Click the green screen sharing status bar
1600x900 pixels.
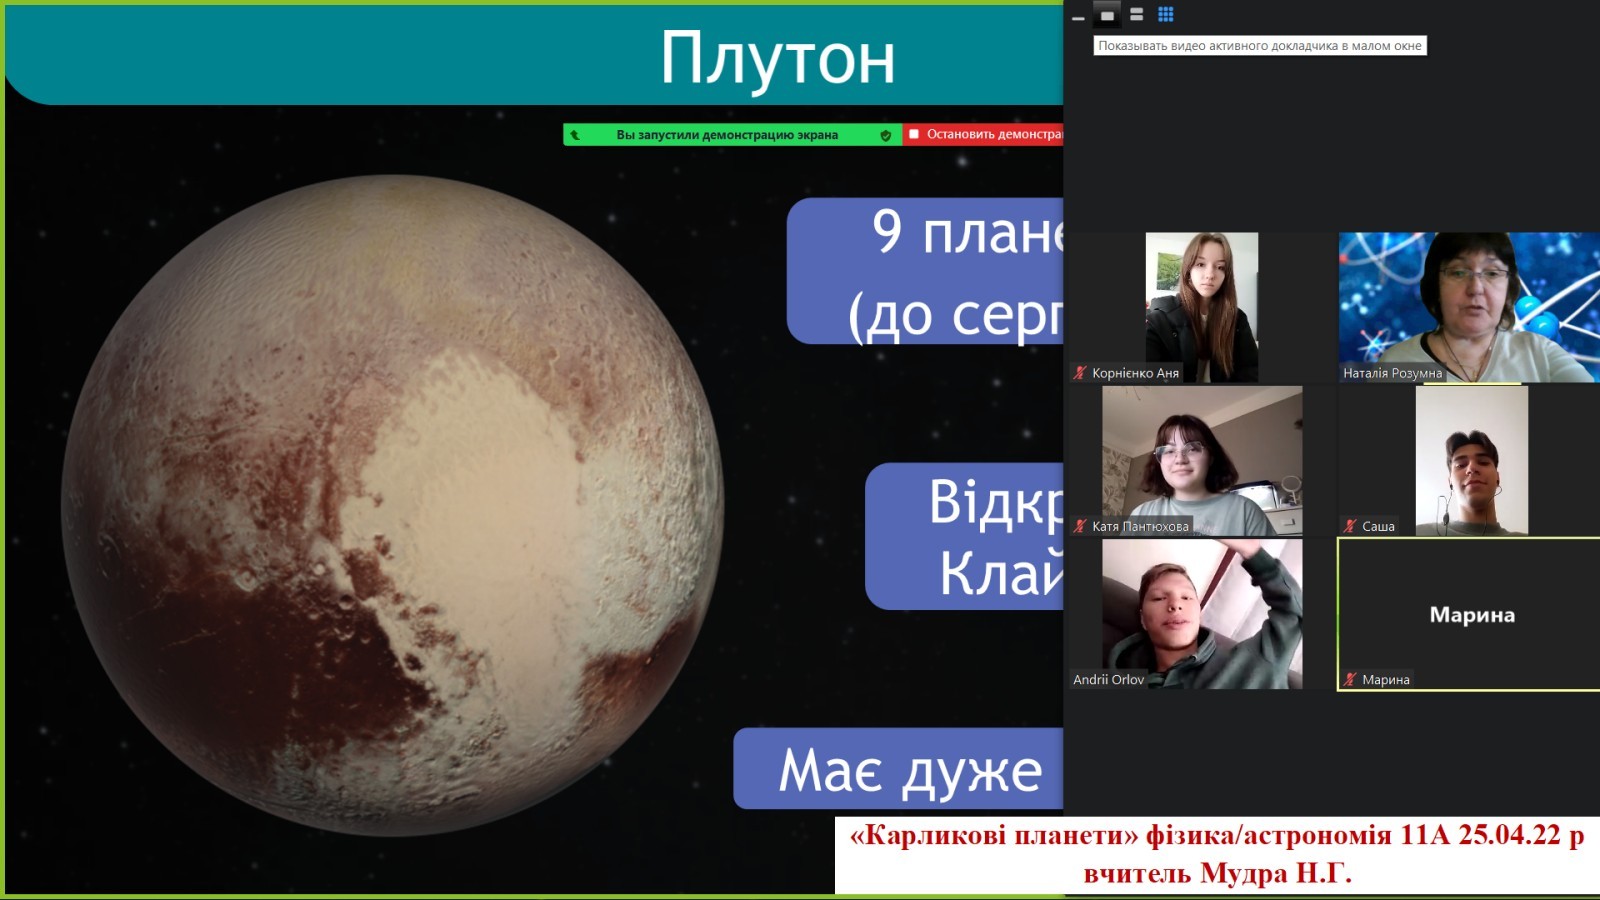[727, 135]
